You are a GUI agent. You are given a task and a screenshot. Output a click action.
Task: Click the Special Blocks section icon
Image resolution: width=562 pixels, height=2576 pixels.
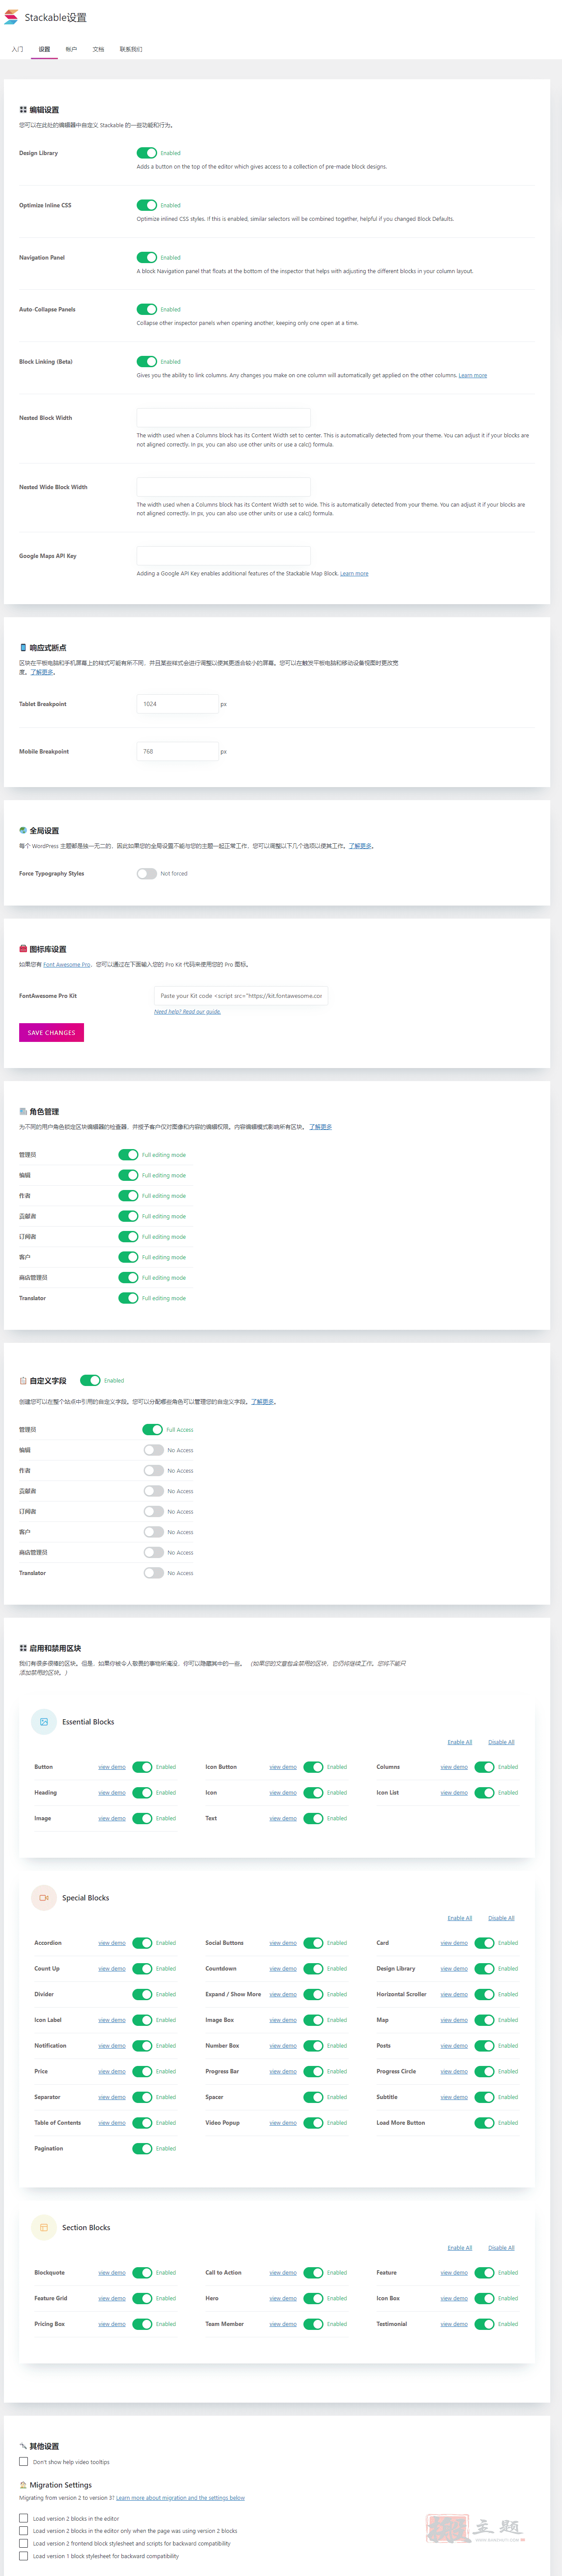44,1897
